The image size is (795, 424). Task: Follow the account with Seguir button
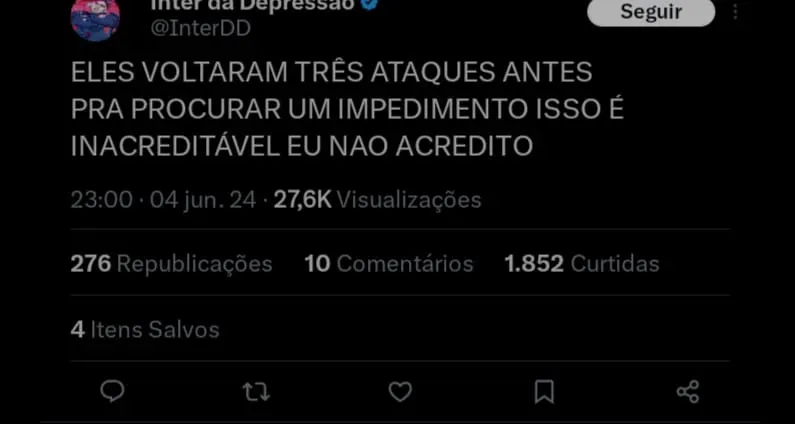click(651, 11)
